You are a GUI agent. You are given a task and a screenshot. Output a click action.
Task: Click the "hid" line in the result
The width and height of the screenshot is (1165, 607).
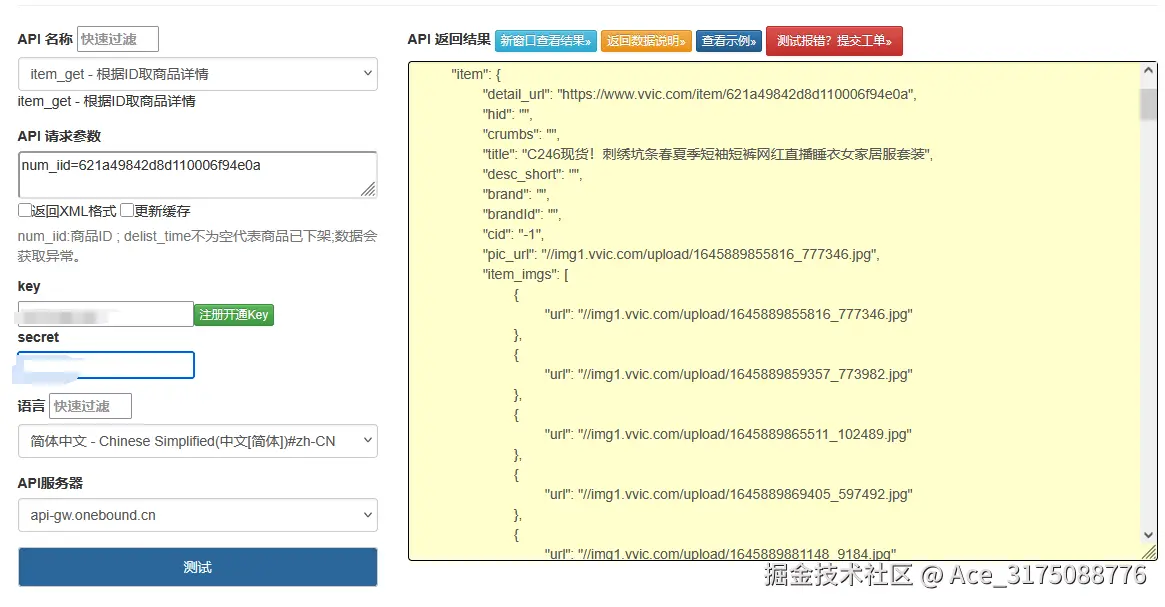tap(507, 114)
